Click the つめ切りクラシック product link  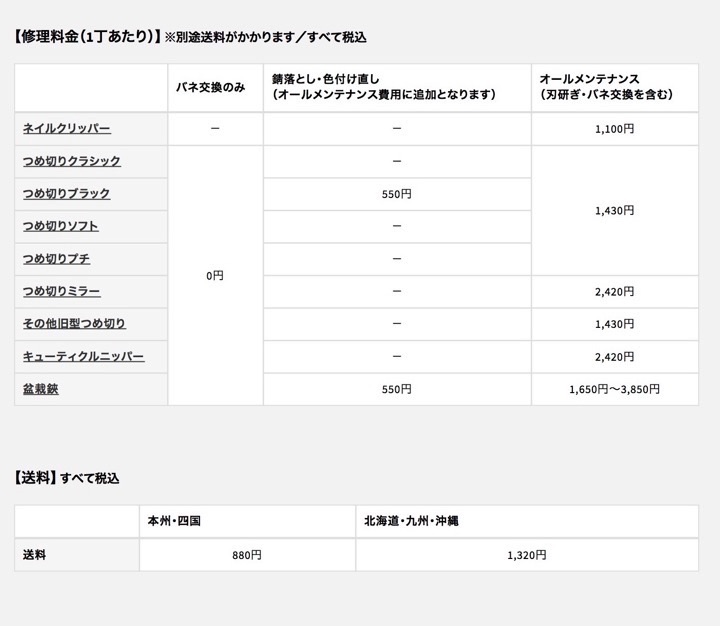point(72,161)
